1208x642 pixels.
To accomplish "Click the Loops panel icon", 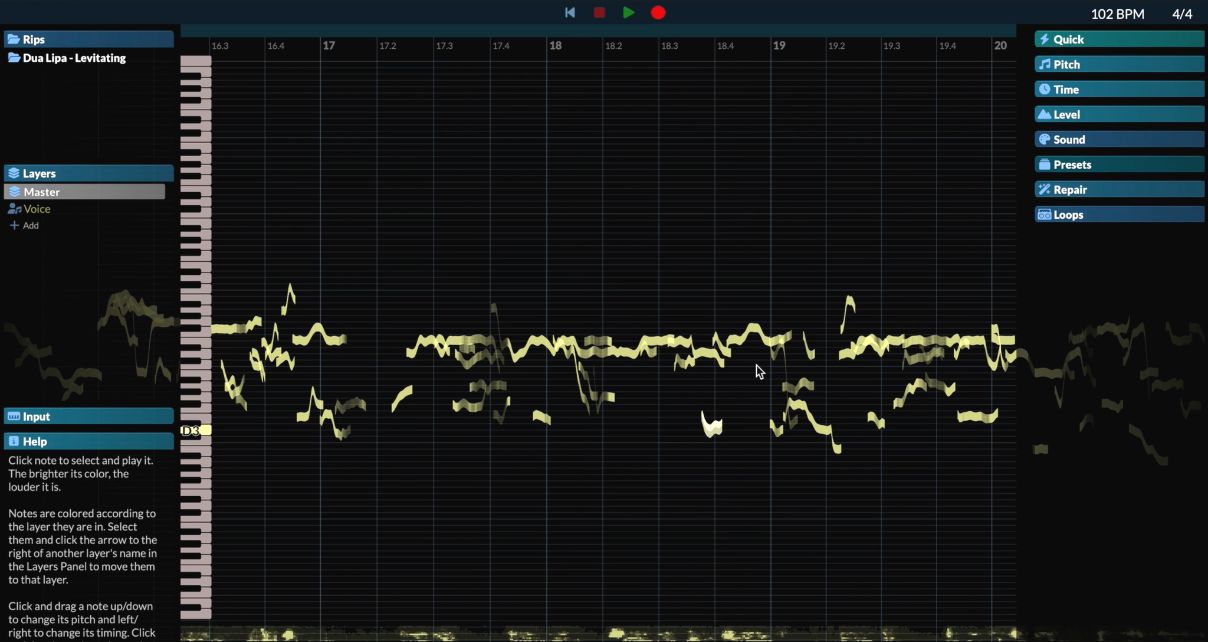I will (1044, 215).
